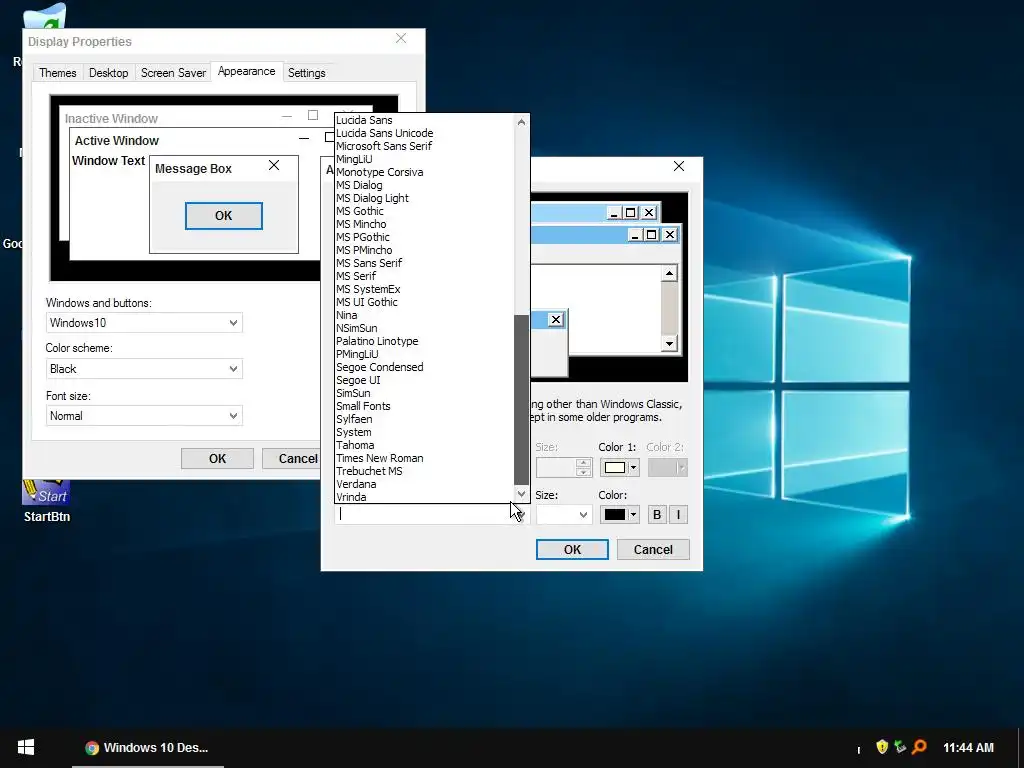
Task: Click the font list scroll up arrow
Action: coord(521,122)
